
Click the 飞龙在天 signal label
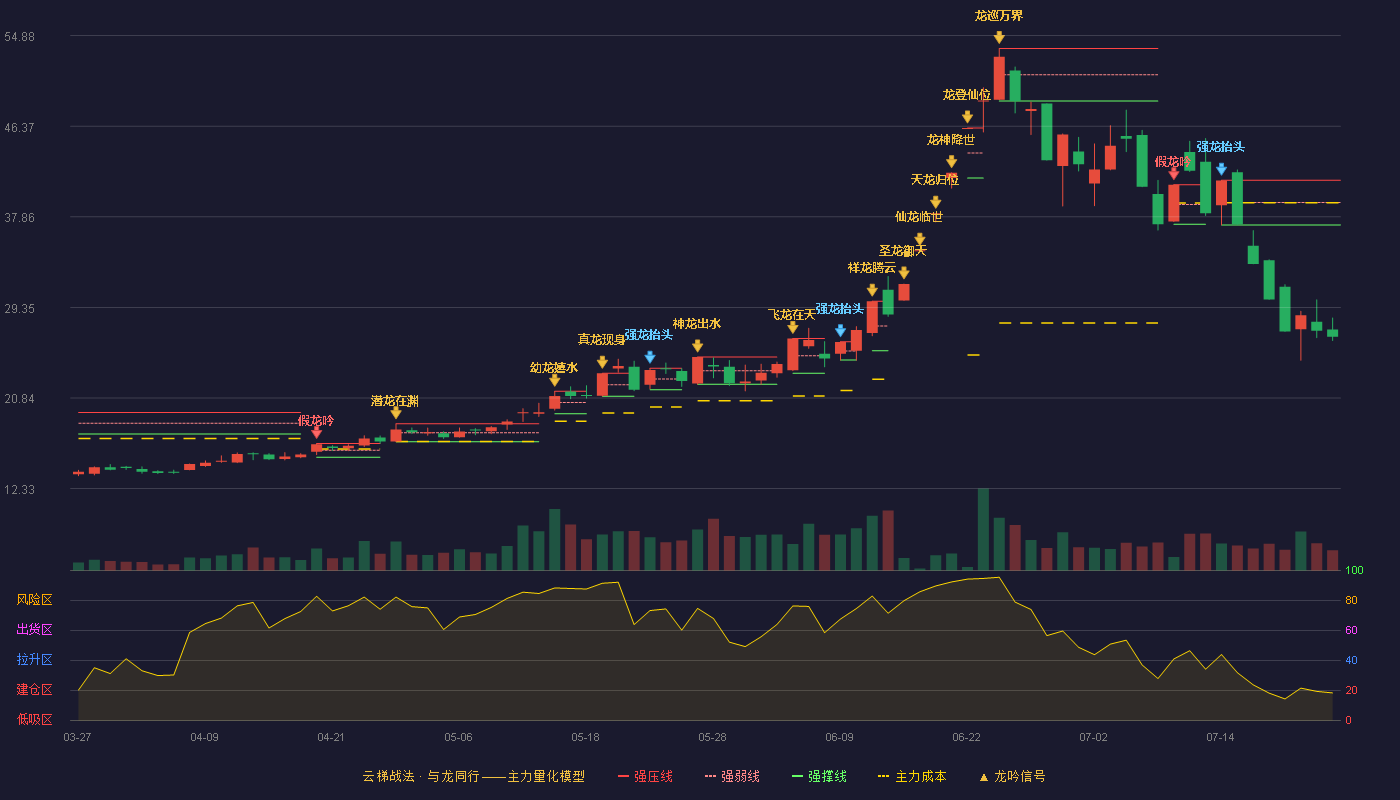tap(793, 315)
